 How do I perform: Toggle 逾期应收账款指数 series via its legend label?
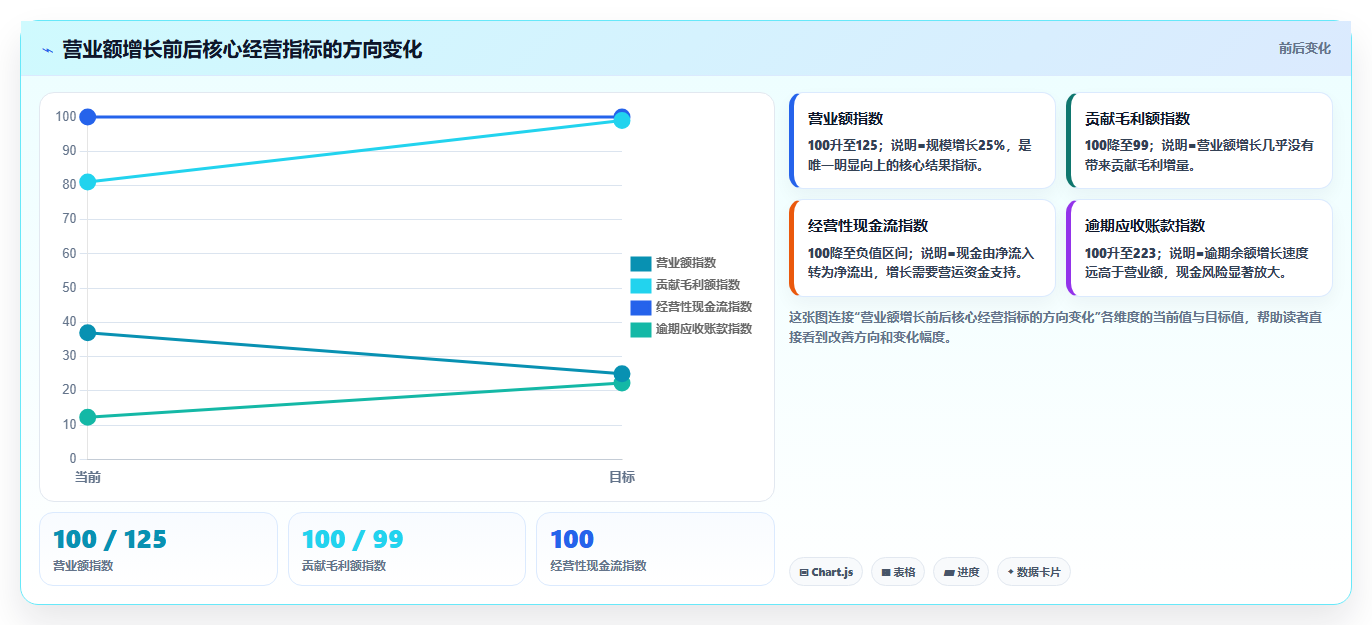tap(704, 329)
